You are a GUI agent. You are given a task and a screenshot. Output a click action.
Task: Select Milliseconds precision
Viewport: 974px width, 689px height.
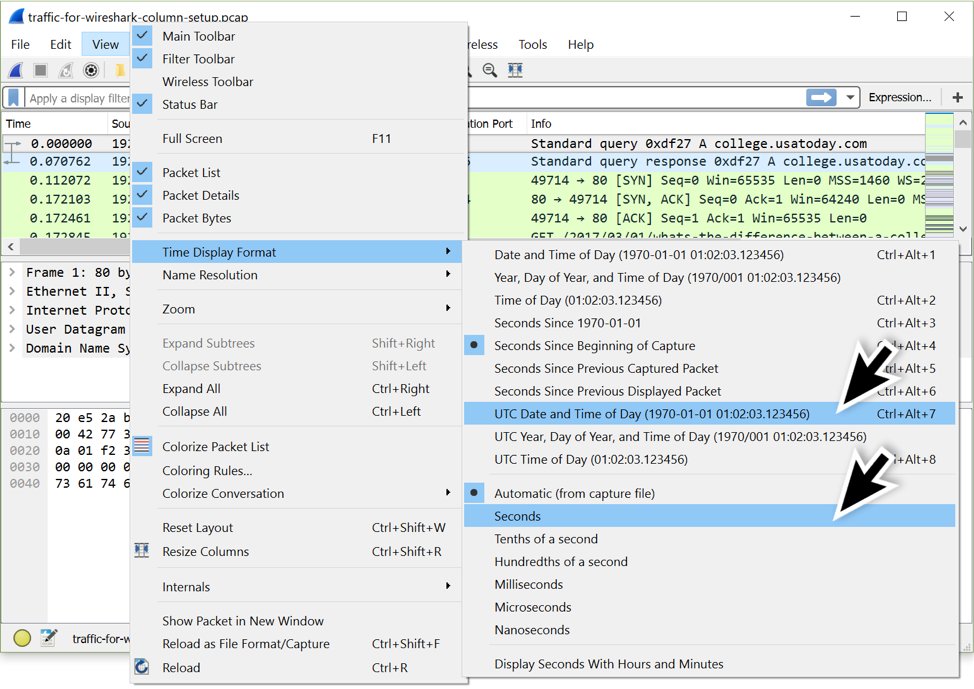(x=709, y=585)
